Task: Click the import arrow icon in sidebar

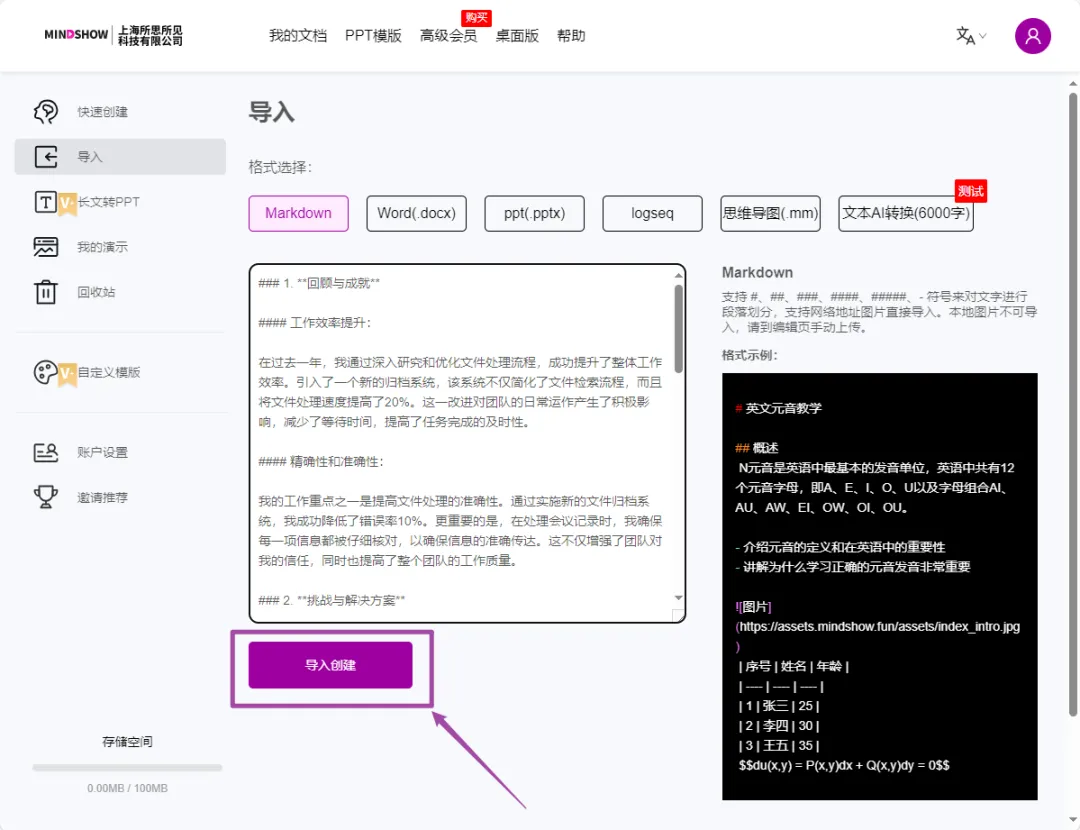Action: point(45,157)
